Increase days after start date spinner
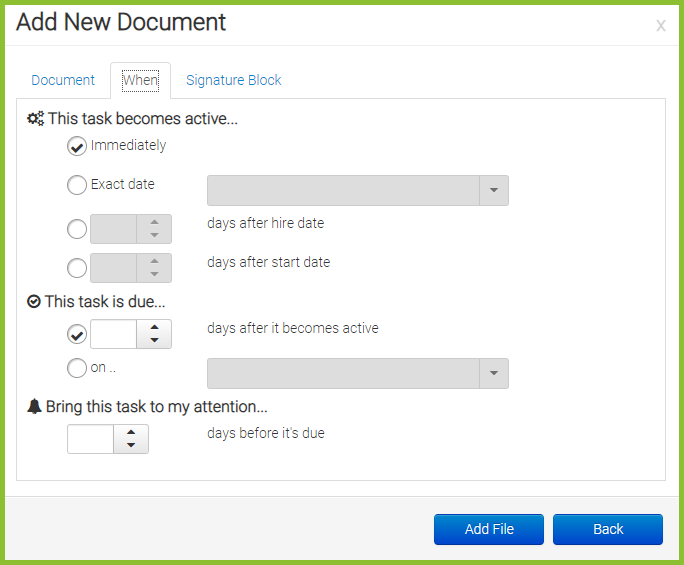The width and height of the screenshot is (684, 565). click(x=154, y=261)
